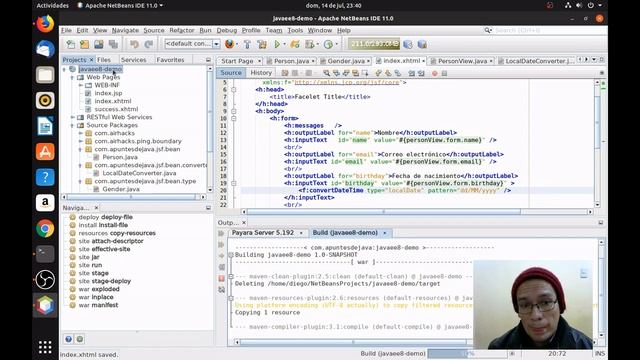Image resolution: width=640 pixels, height=360 pixels.
Task: Click the New Project toolbar icon
Action: (84, 44)
